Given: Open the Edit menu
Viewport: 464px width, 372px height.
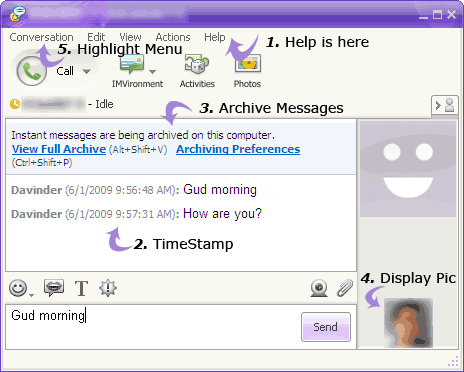Looking at the screenshot, I should point(96,37).
